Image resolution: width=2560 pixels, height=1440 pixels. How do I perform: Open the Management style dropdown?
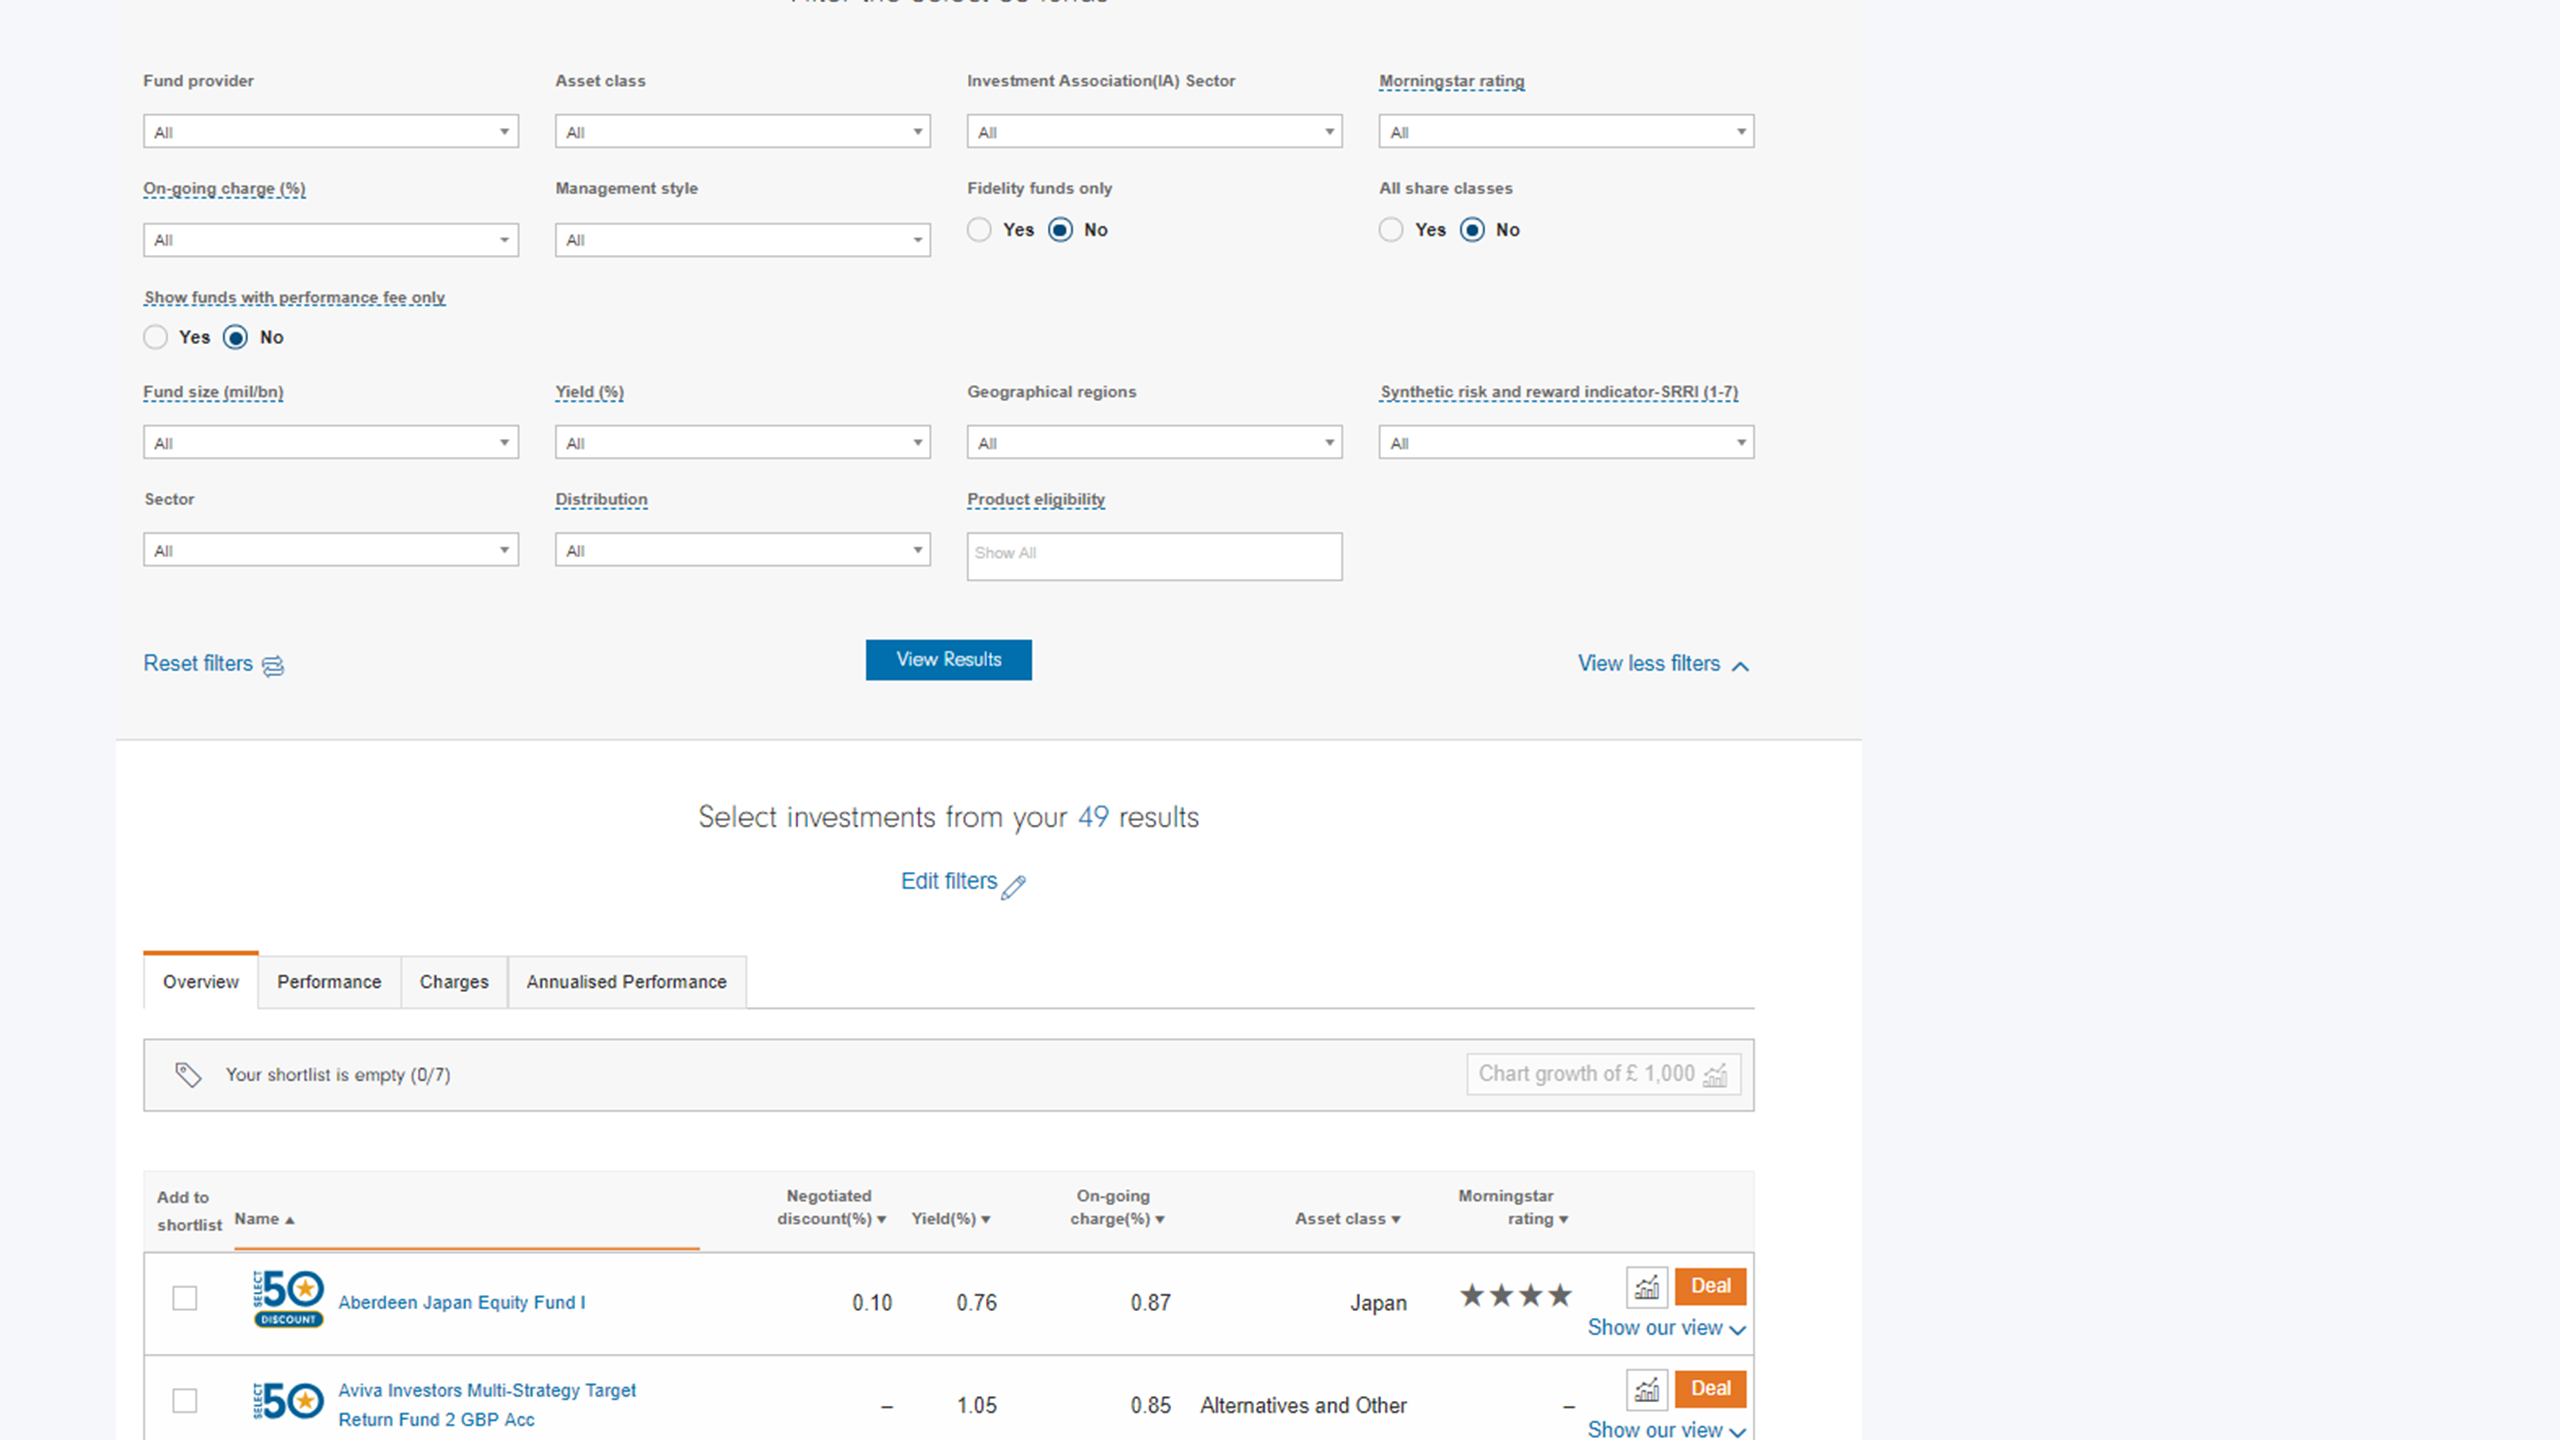click(x=743, y=240)
